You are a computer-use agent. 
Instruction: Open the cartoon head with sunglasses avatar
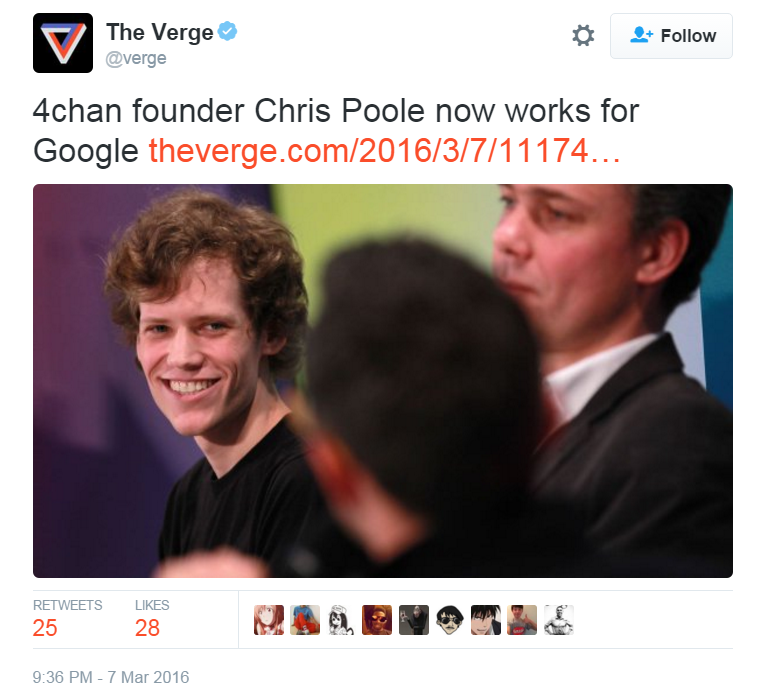pos(450,620)
